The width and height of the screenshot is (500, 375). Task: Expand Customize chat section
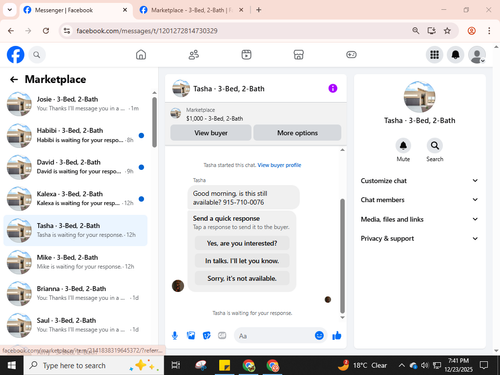click(x=419, y=181)
